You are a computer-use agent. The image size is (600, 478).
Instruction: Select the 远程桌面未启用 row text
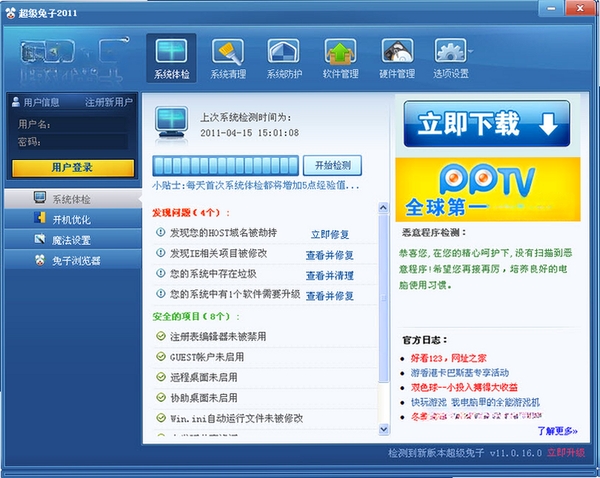(204, 377)
